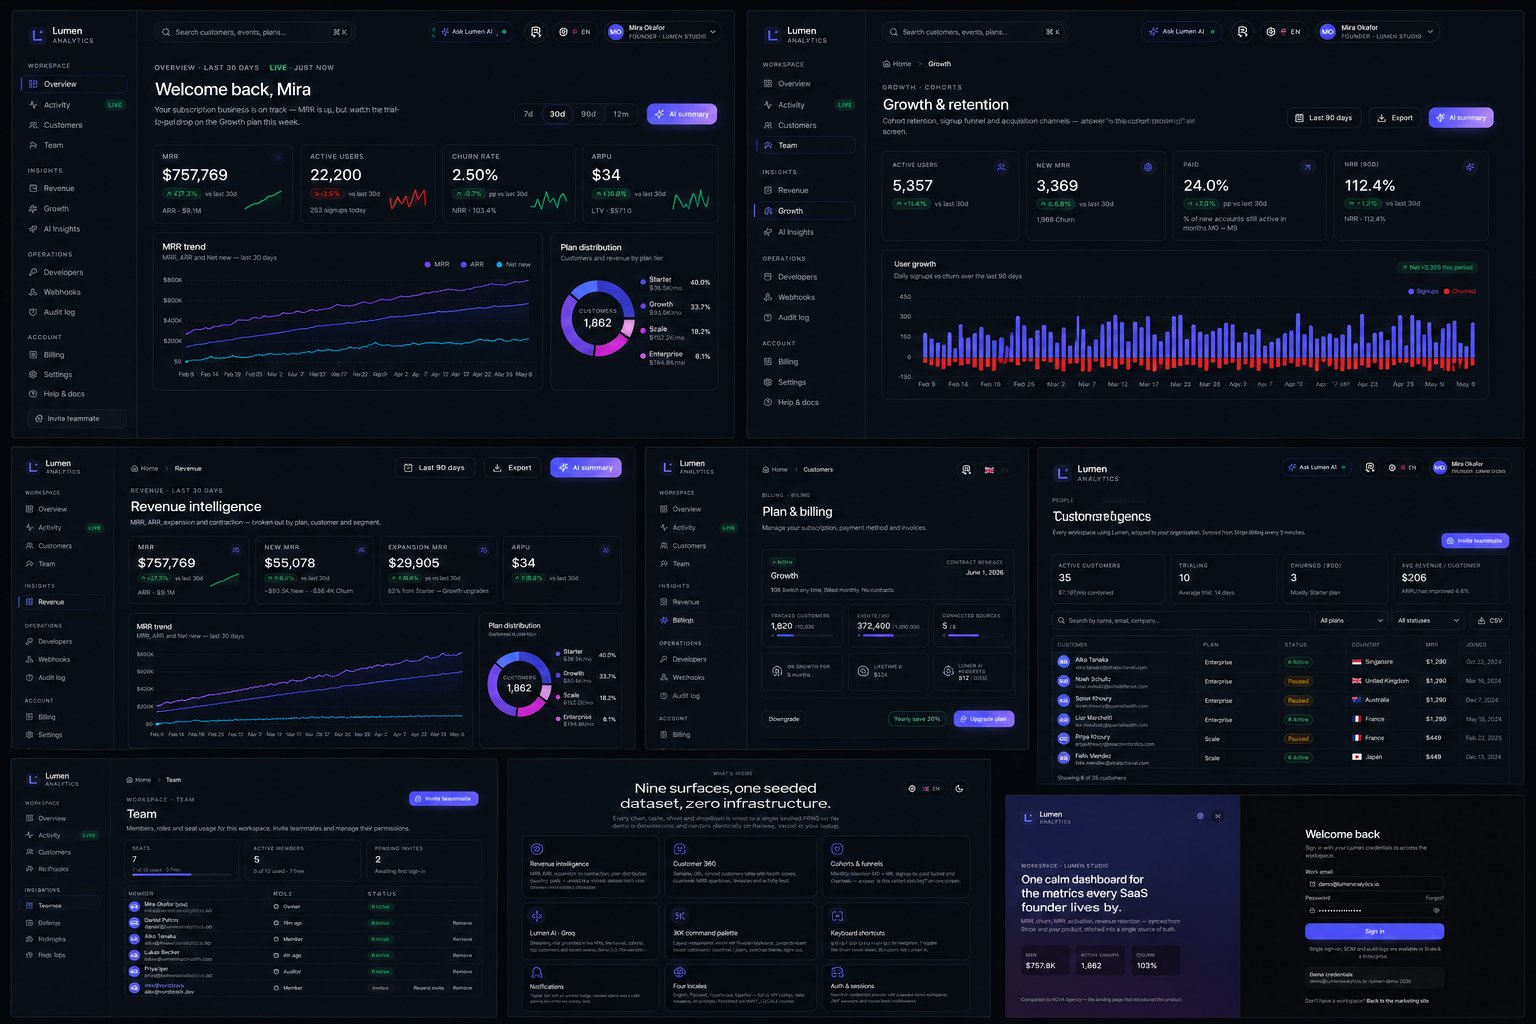Click Keyboard shortcuts feature card icon
This screenshot has width=1536, height=1024.
838,916
